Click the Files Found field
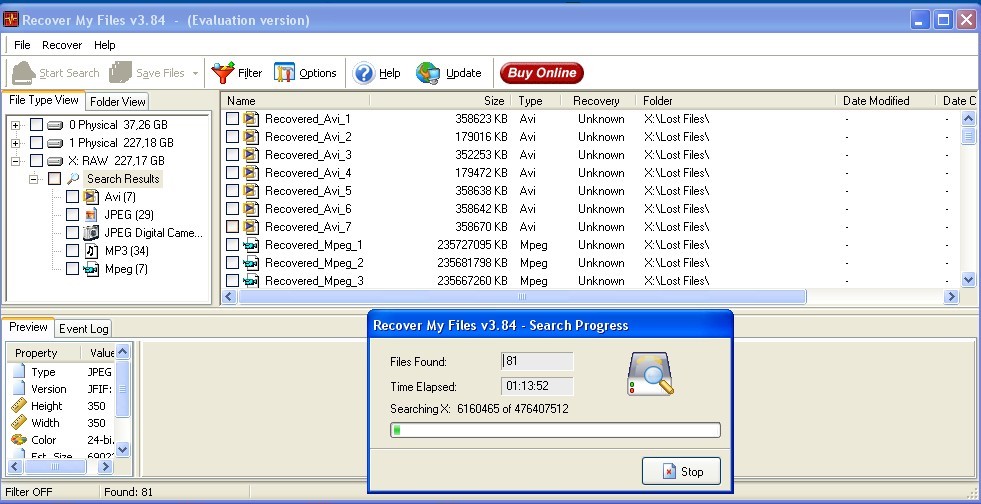981x504 pixels. tap(537, 361)
